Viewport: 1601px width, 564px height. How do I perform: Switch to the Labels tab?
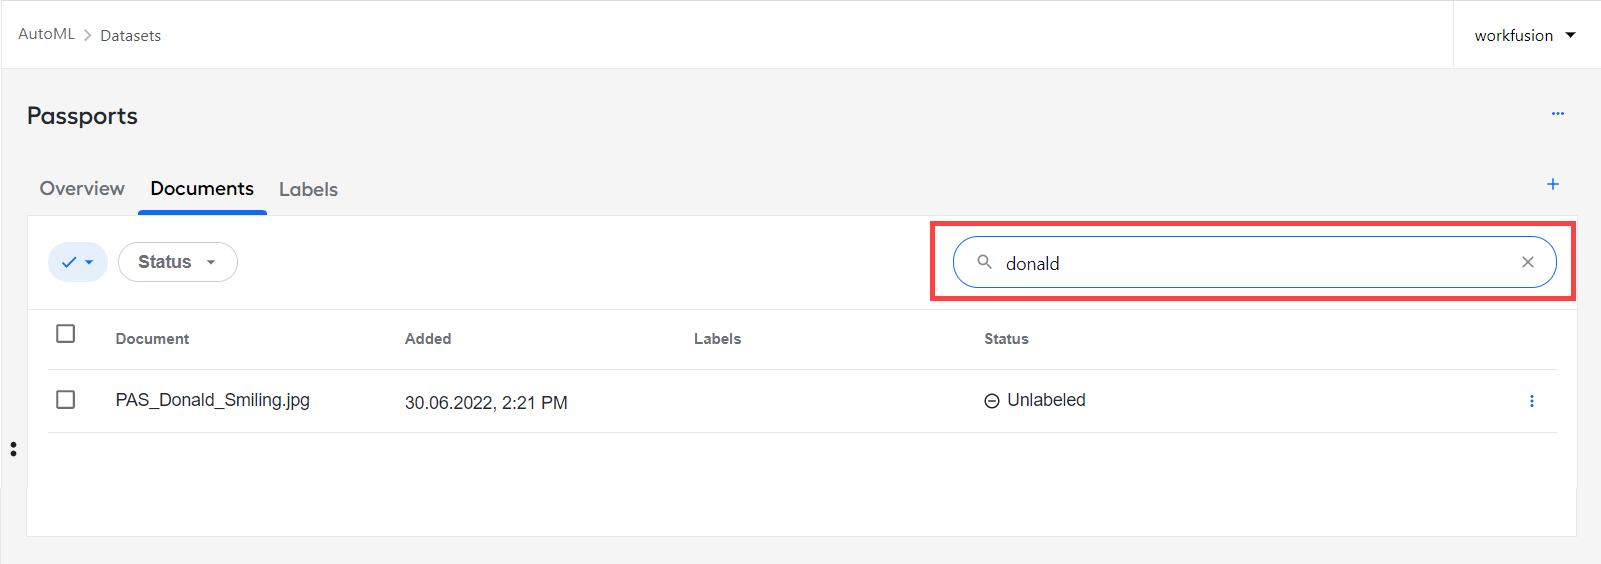pyautogui.click(x=308, y=190)
